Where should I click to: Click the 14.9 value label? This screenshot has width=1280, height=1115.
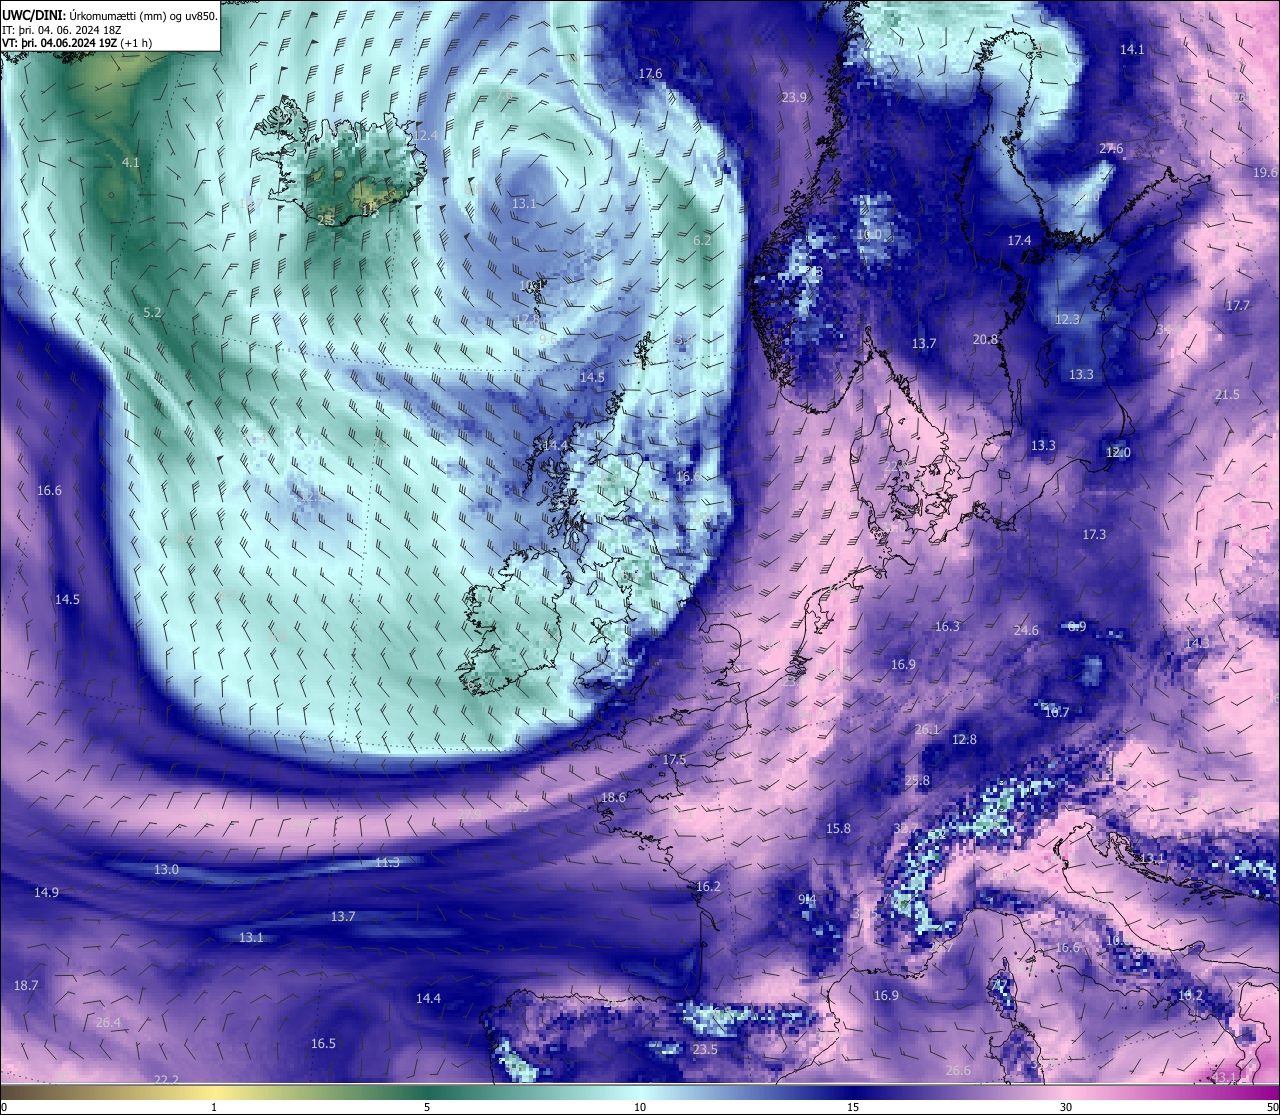click(46, 892)
